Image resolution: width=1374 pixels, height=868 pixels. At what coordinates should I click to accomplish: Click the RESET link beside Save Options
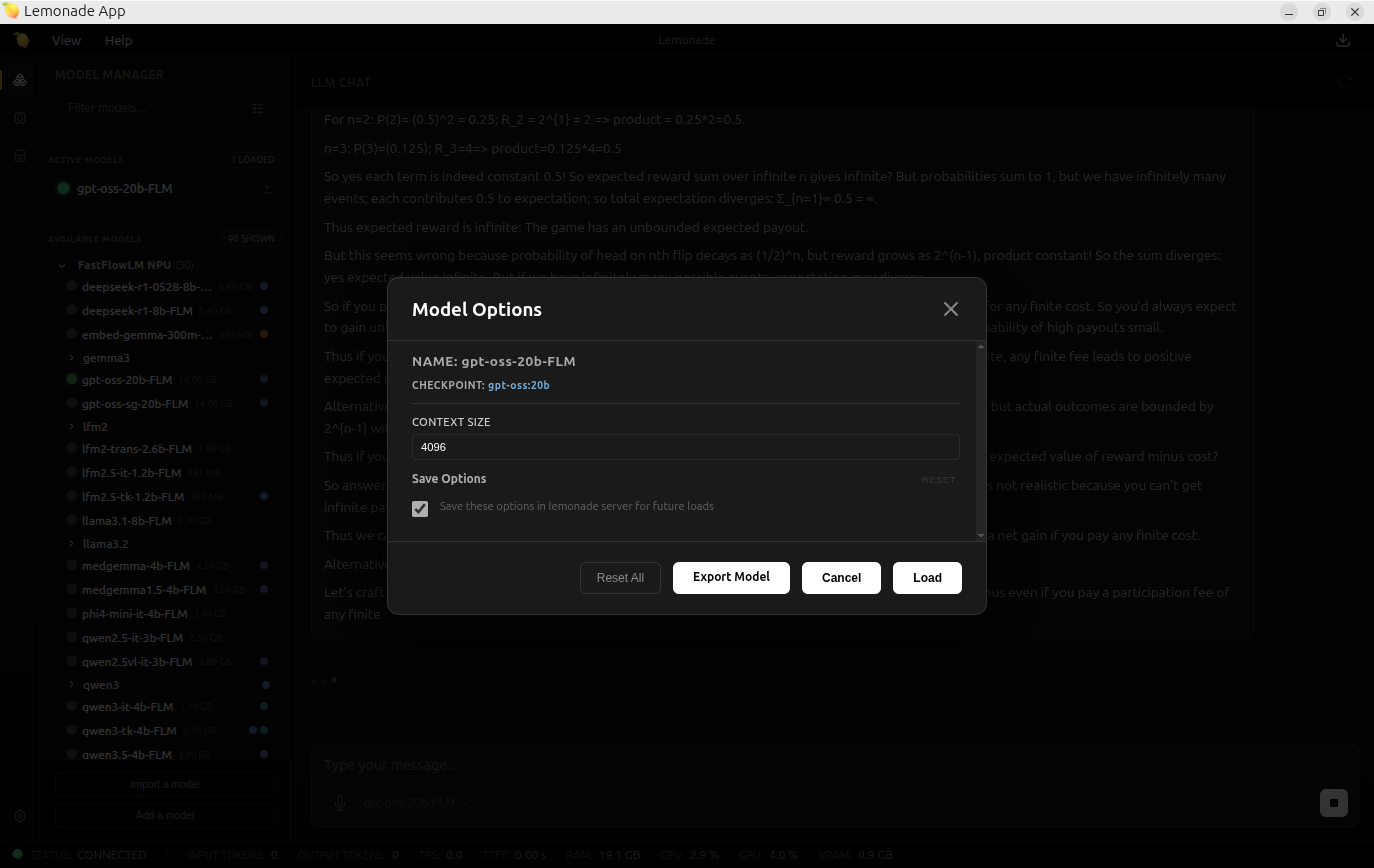click(x=938, y=480)
